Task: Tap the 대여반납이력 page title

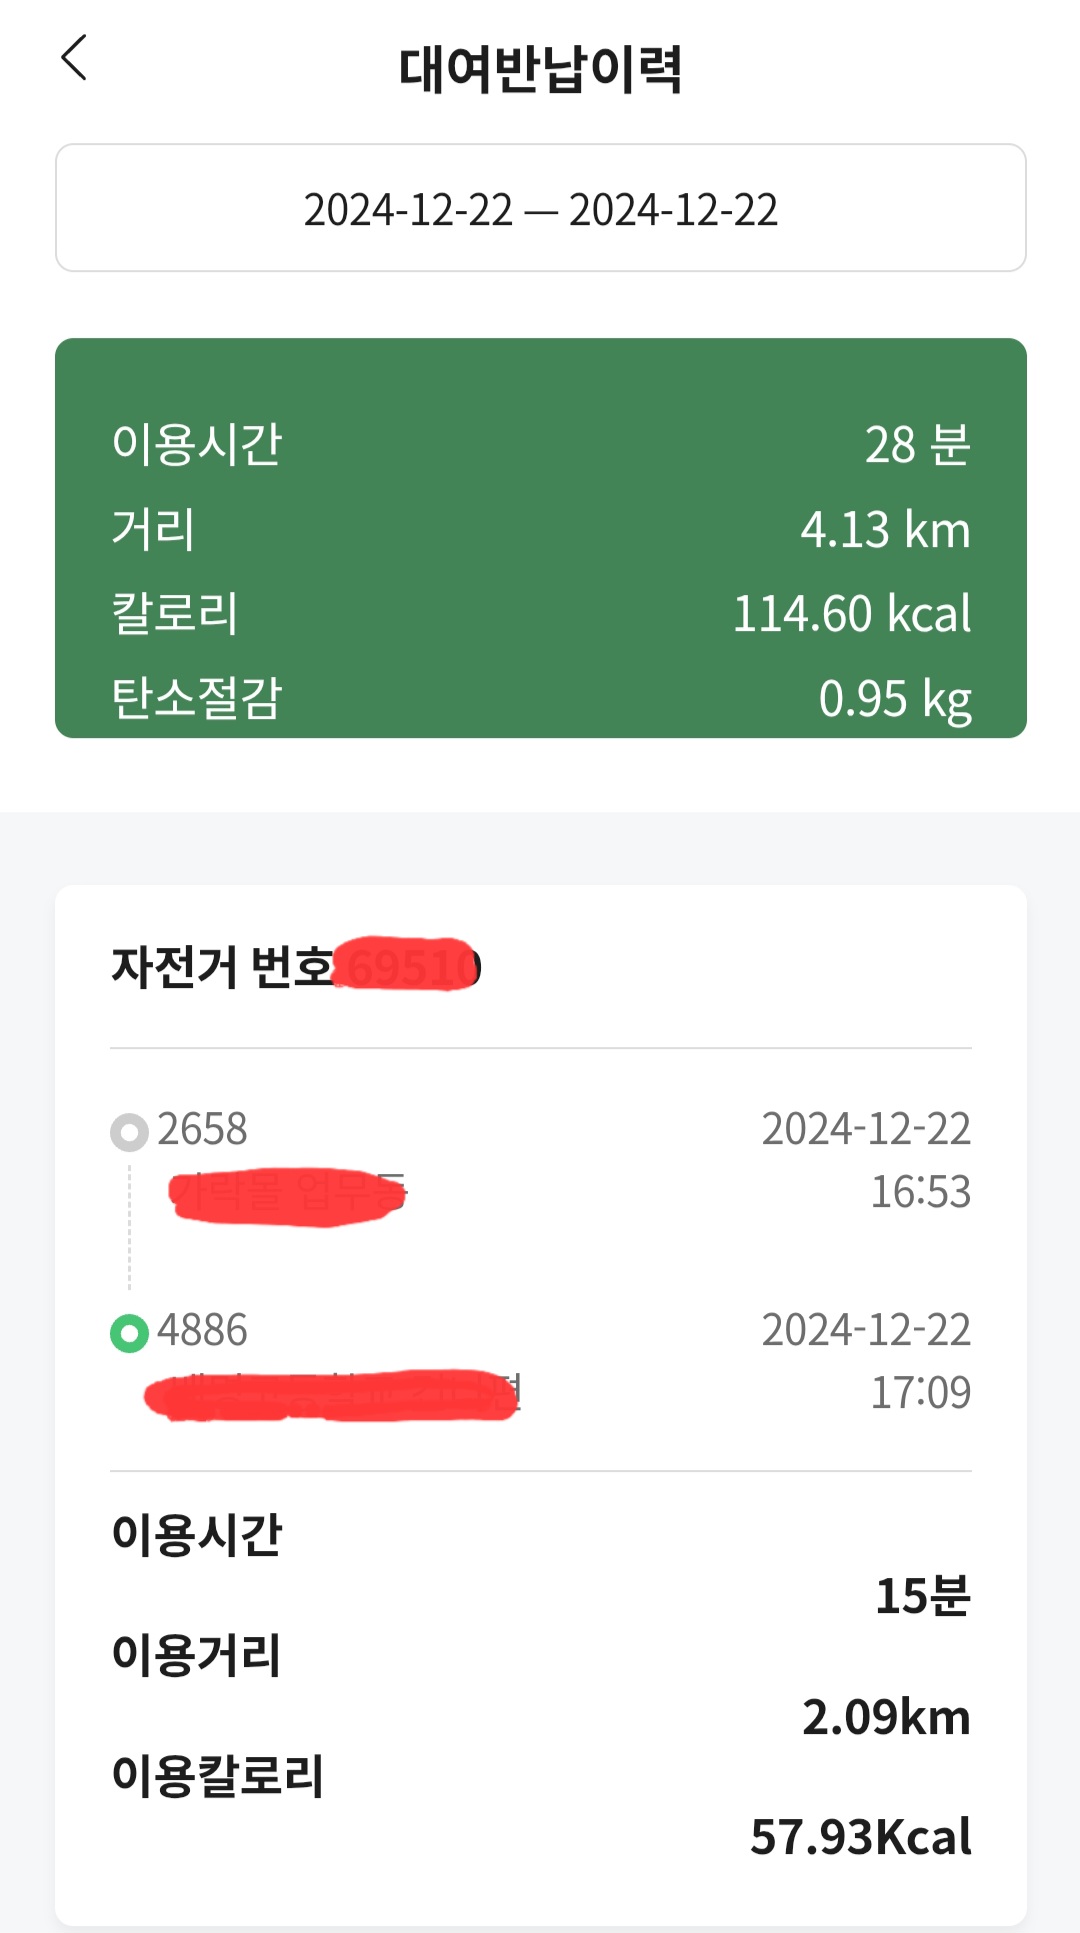Action: click(540, 68)
